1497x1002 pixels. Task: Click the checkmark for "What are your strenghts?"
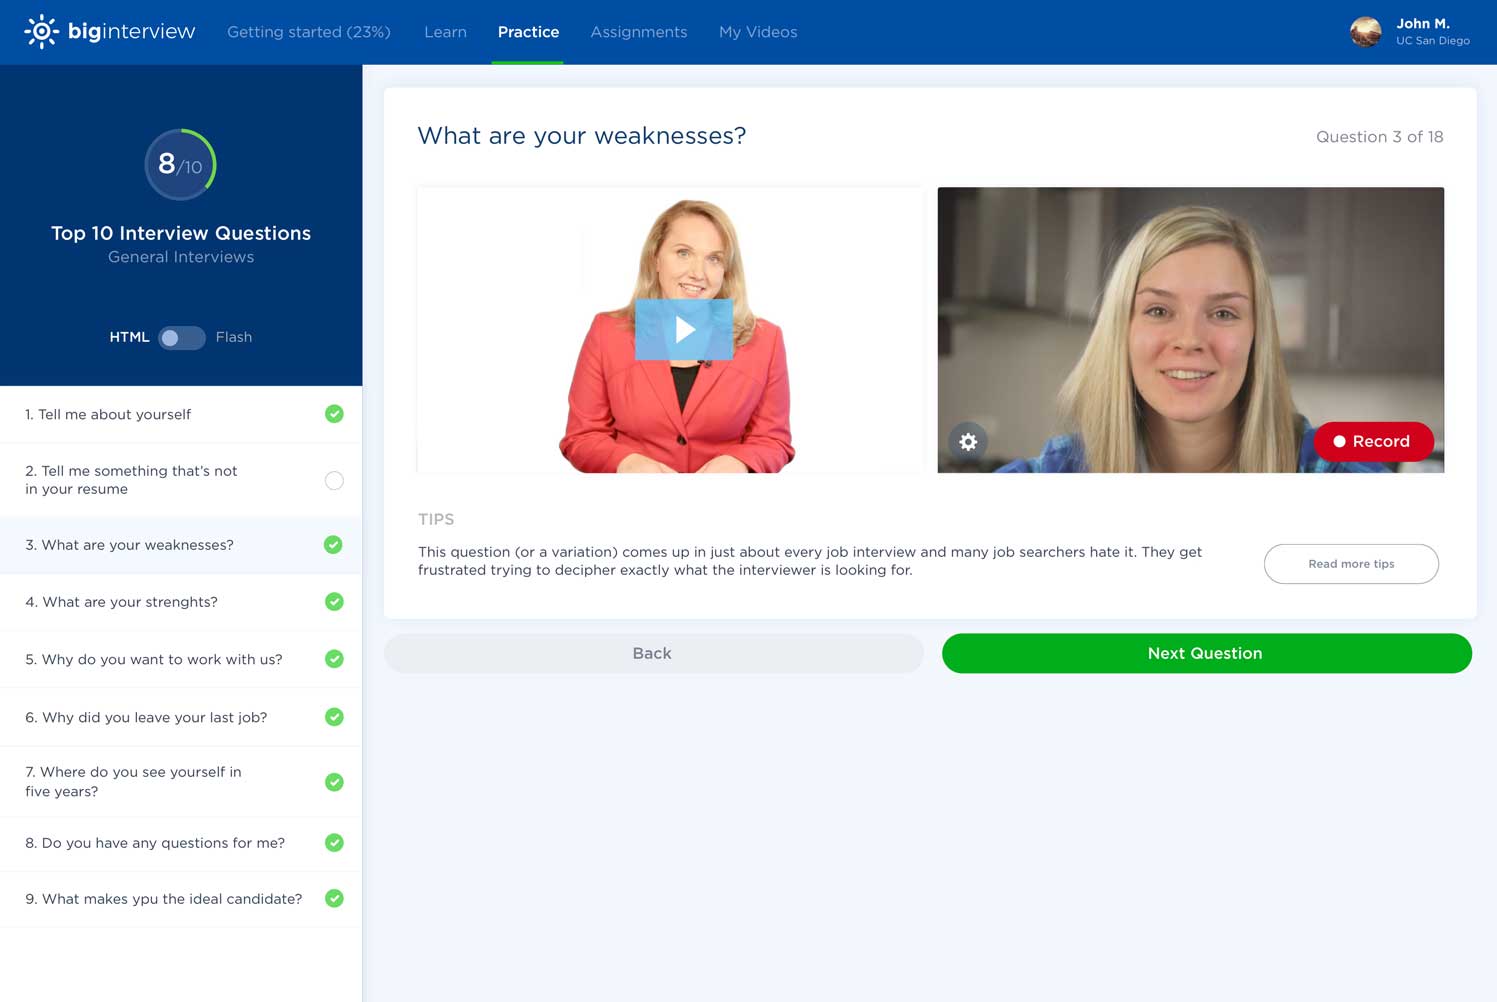[334, 601]
